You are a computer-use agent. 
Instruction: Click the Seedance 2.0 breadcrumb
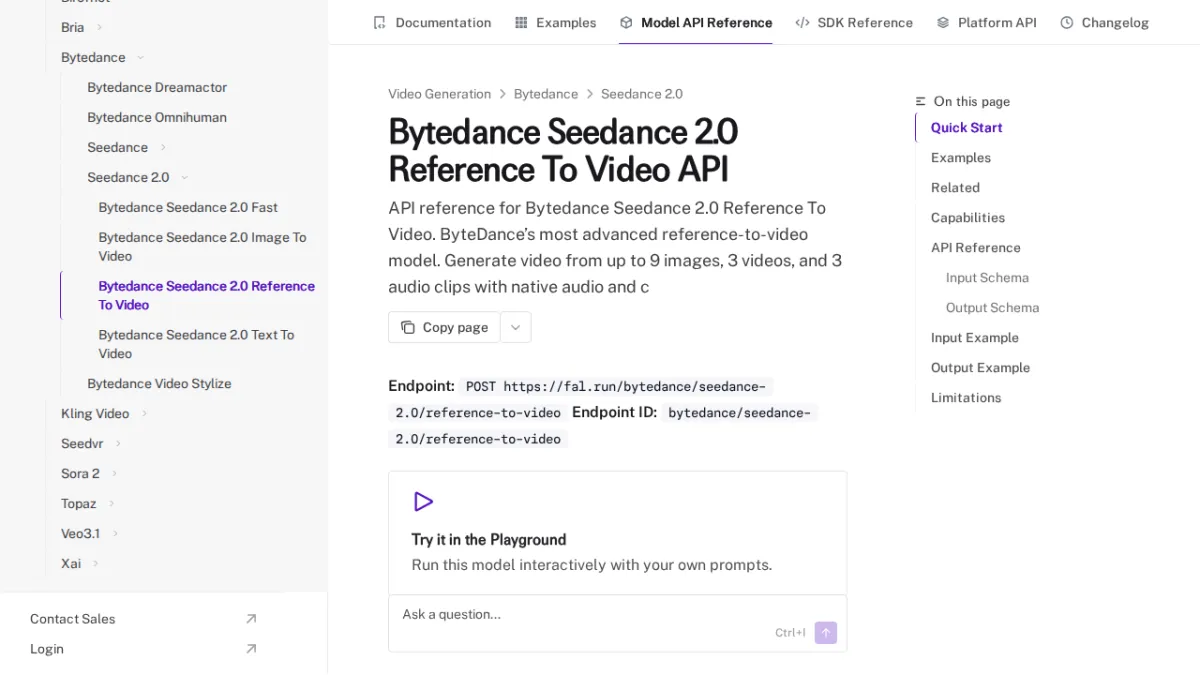click(x=642, y=94)
